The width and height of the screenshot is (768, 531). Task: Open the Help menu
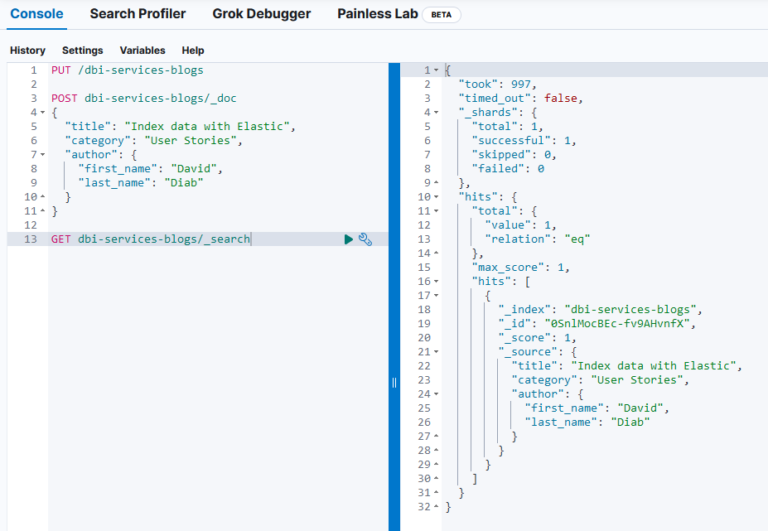point(193,50)
